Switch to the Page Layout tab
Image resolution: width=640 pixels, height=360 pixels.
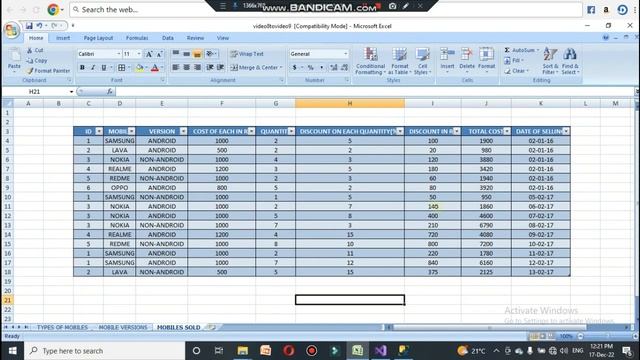[x=98, y=38]
